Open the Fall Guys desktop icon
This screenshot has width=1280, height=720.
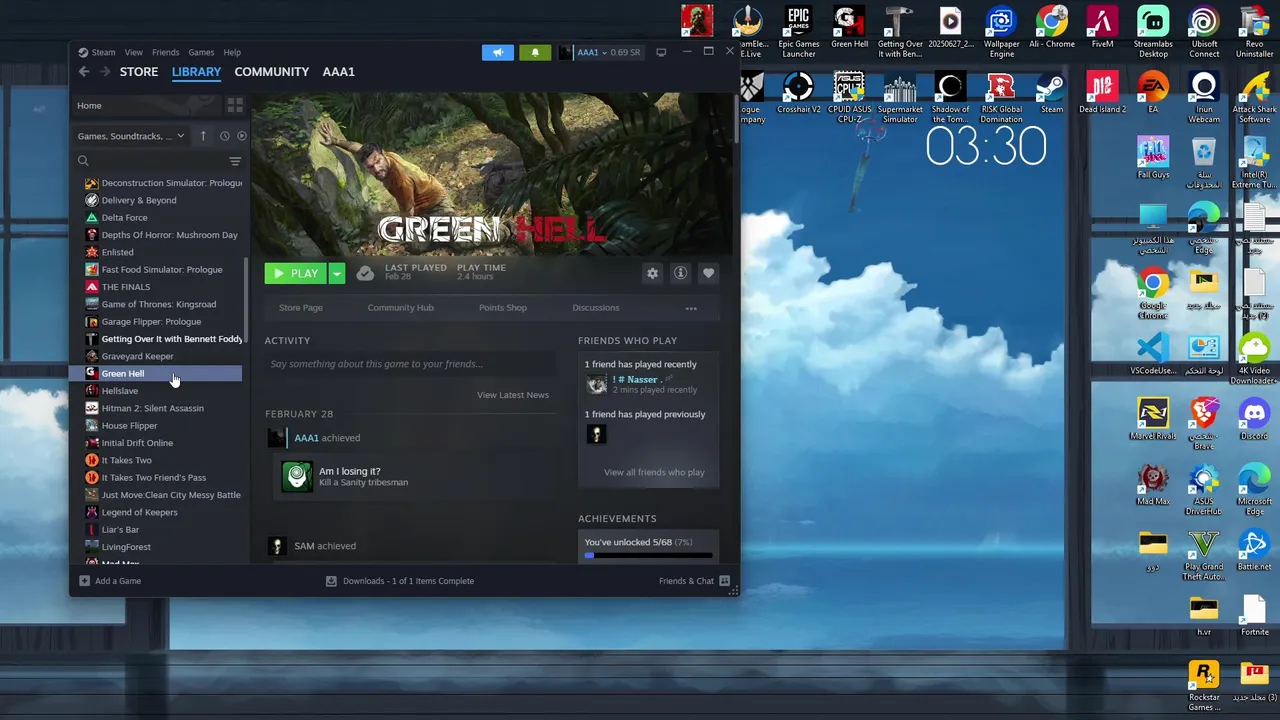[1153, 158]
